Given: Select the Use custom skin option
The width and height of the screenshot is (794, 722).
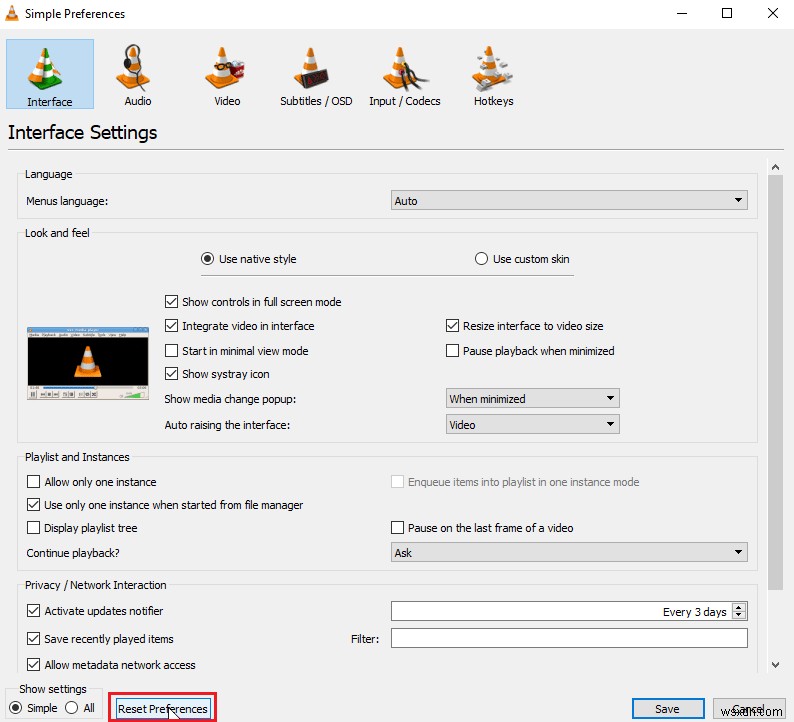Looking at the screenshot, I should pyautogui.click(x=522, y=259).
